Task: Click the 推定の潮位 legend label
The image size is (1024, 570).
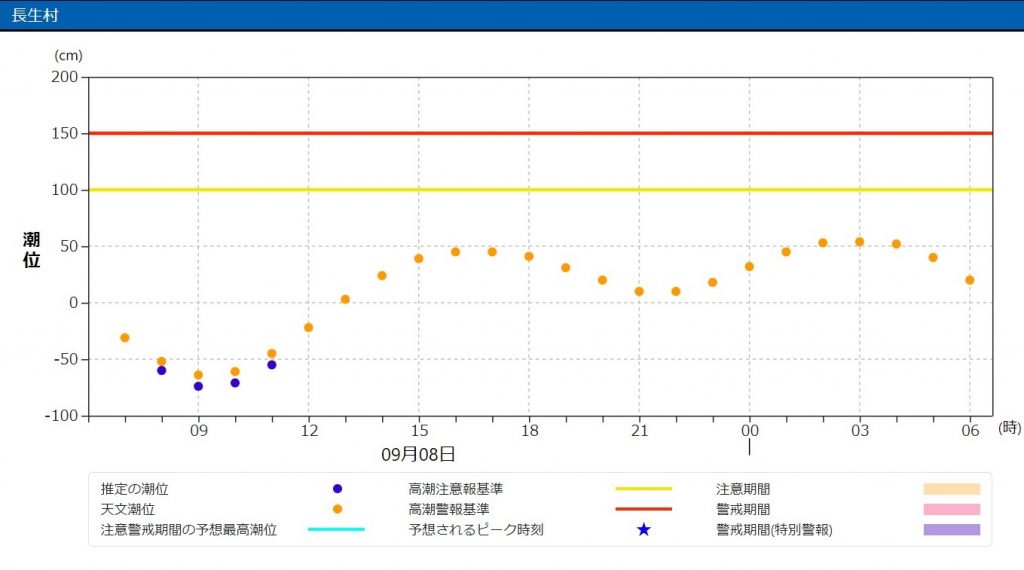Action: coord(135,488)
